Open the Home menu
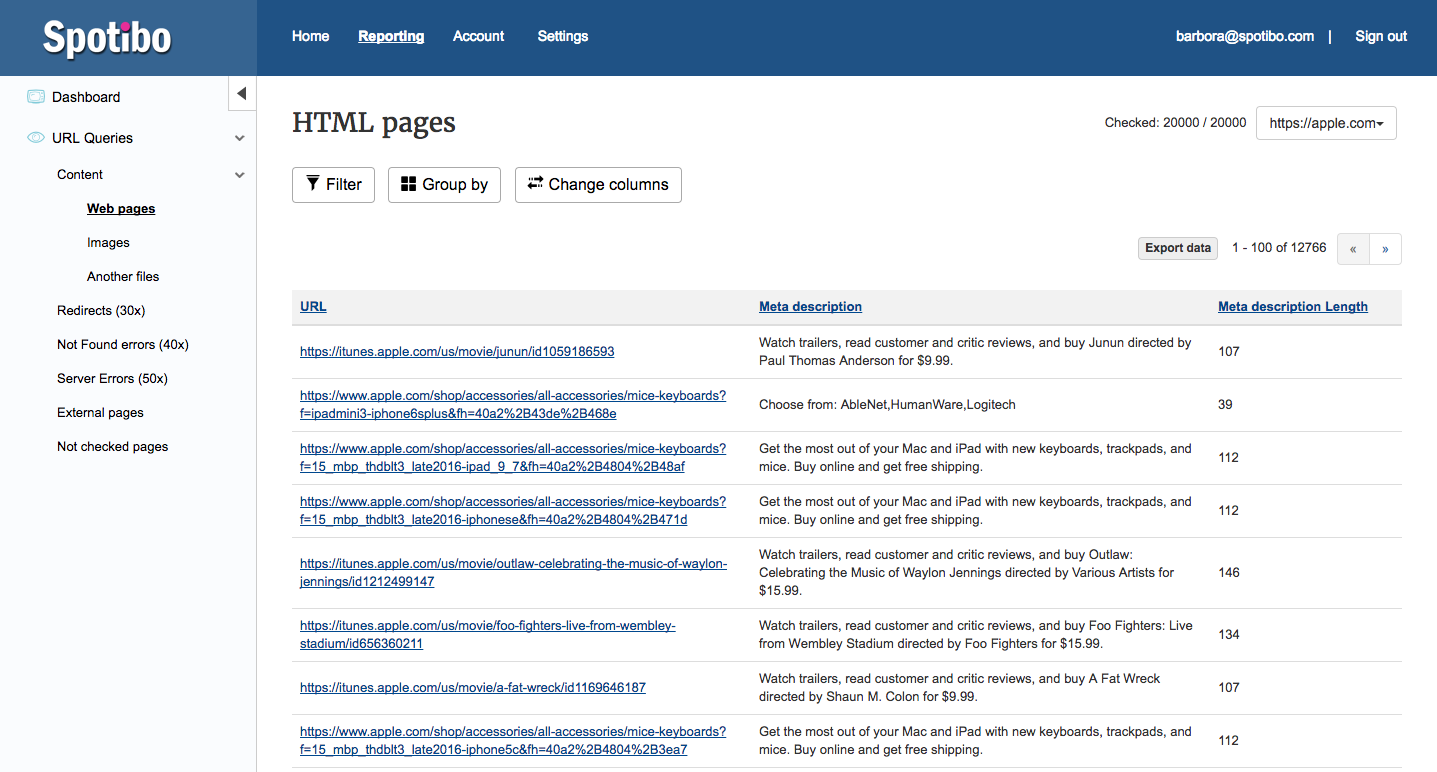 (310, 36)
